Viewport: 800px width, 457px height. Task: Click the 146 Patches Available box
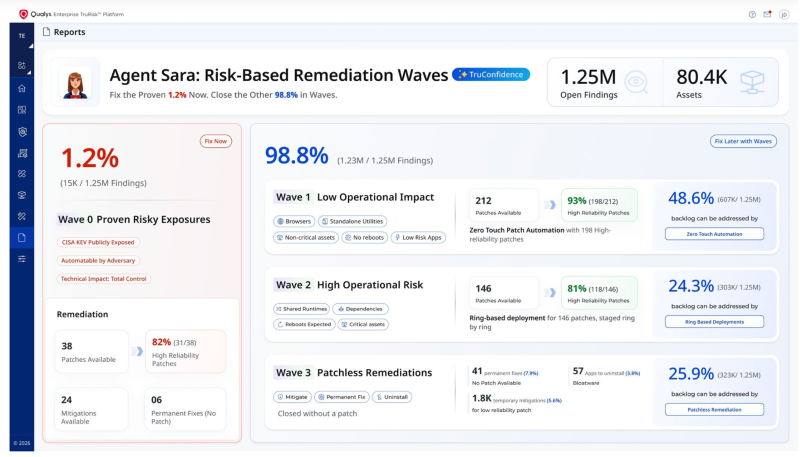(504, 293)
